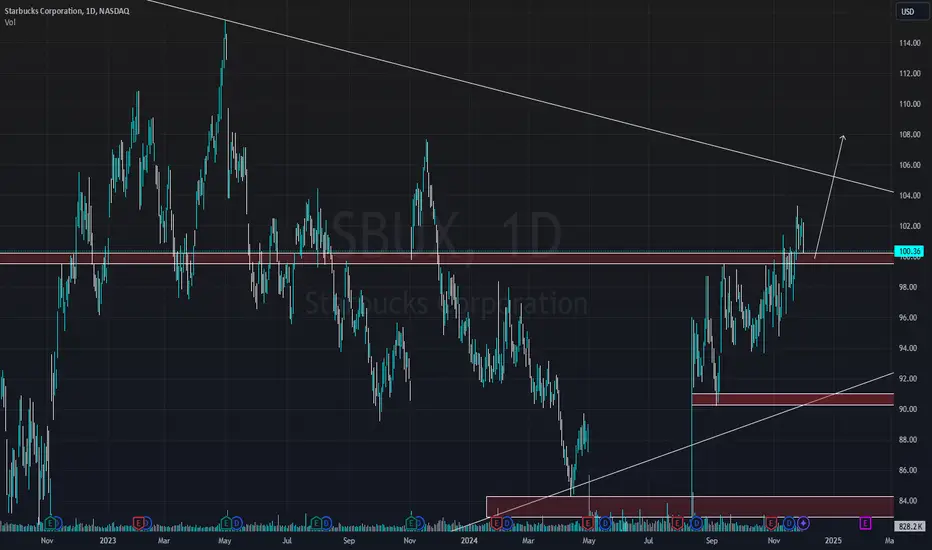Click the 2023 label on time axis

click(x=108, y=540)
